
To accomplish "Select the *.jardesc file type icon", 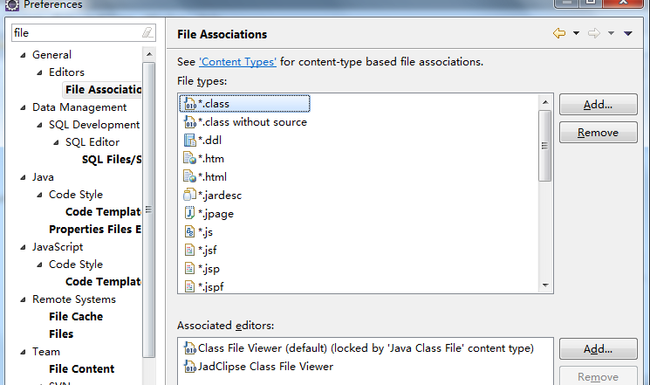I will coord(189,195).
